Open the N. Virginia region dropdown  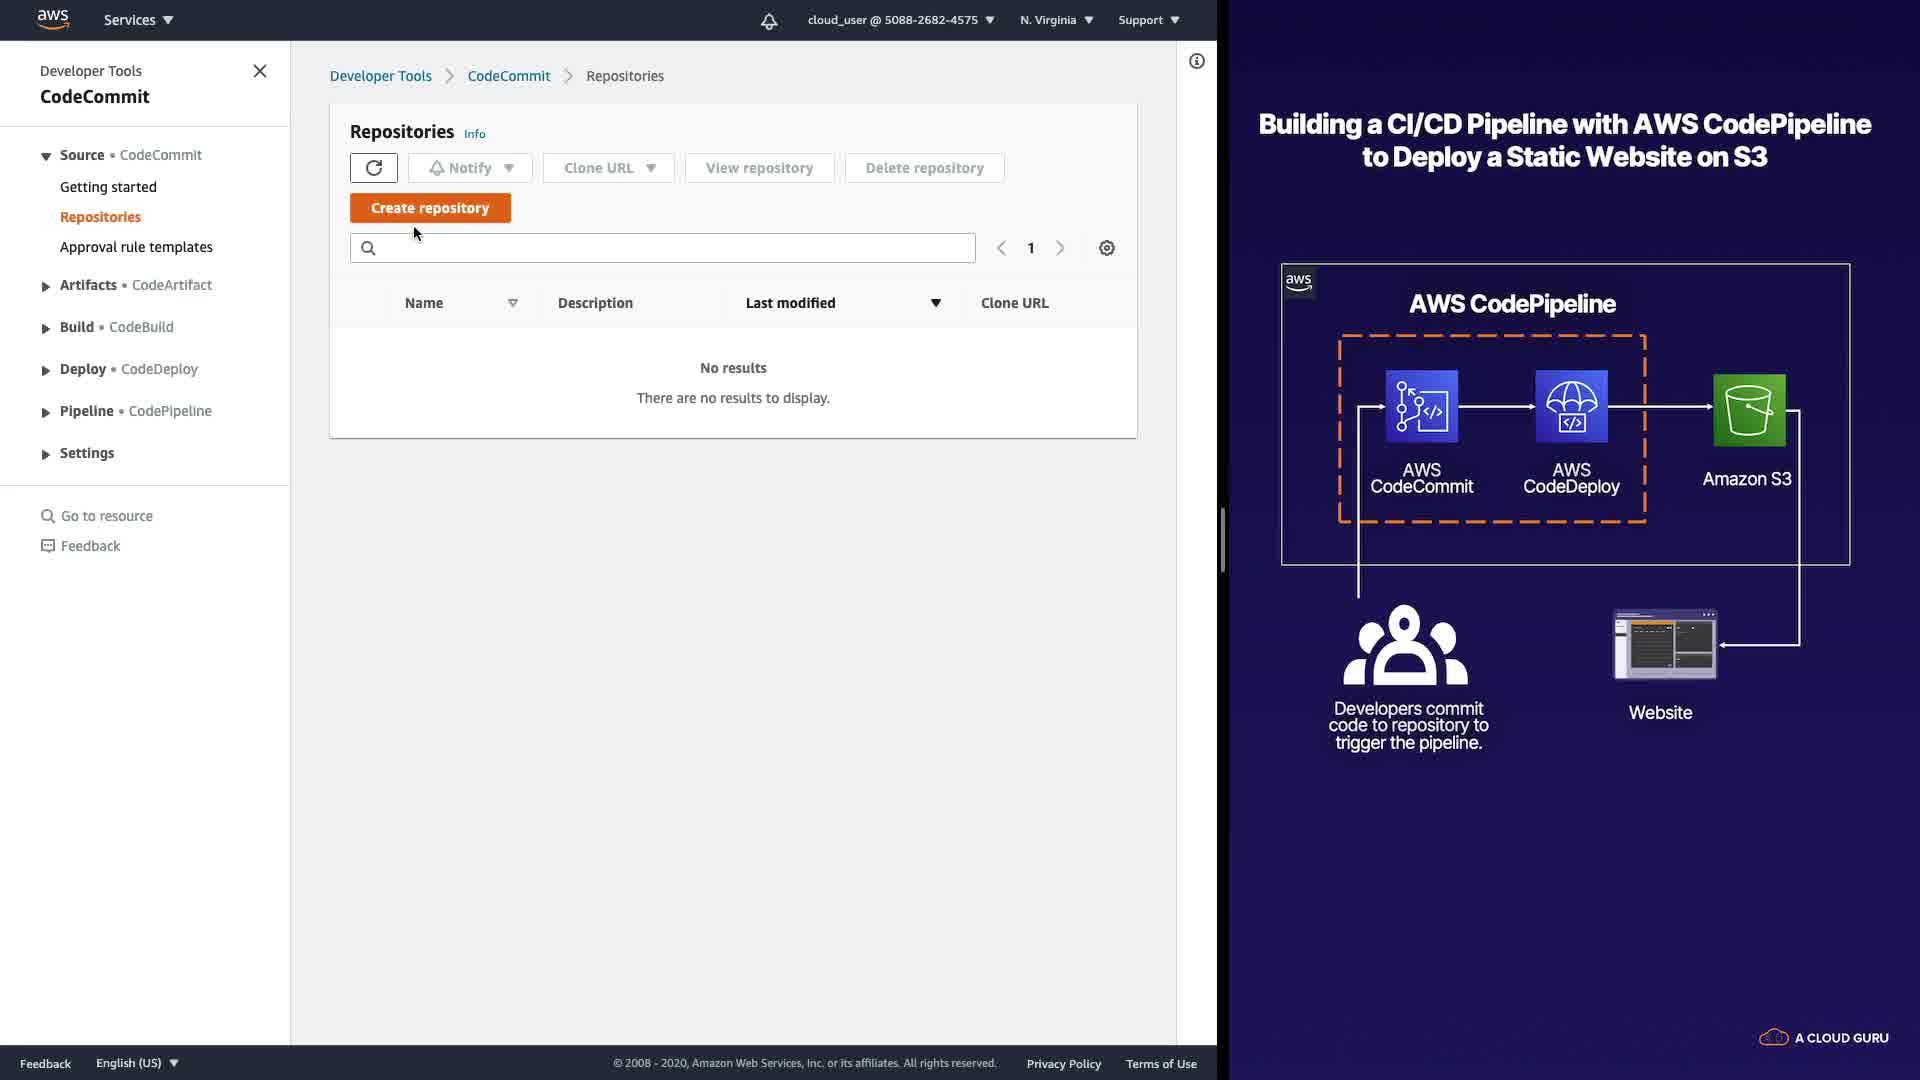tap(1057, 20)
